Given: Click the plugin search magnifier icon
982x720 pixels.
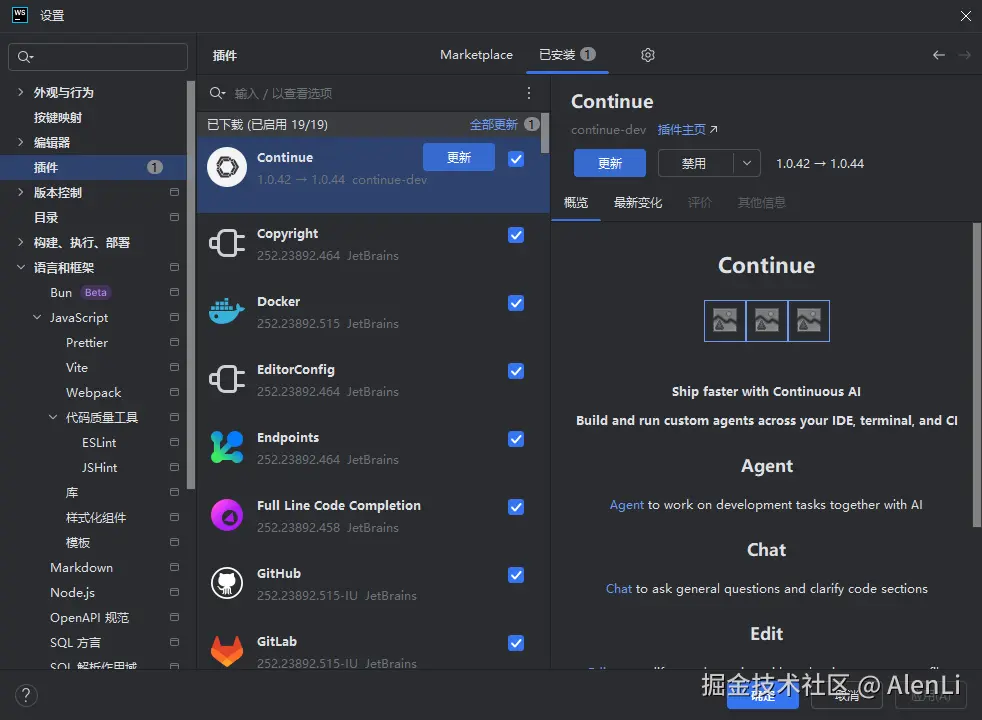Looking at the screenshot, I should click(217, 93).
